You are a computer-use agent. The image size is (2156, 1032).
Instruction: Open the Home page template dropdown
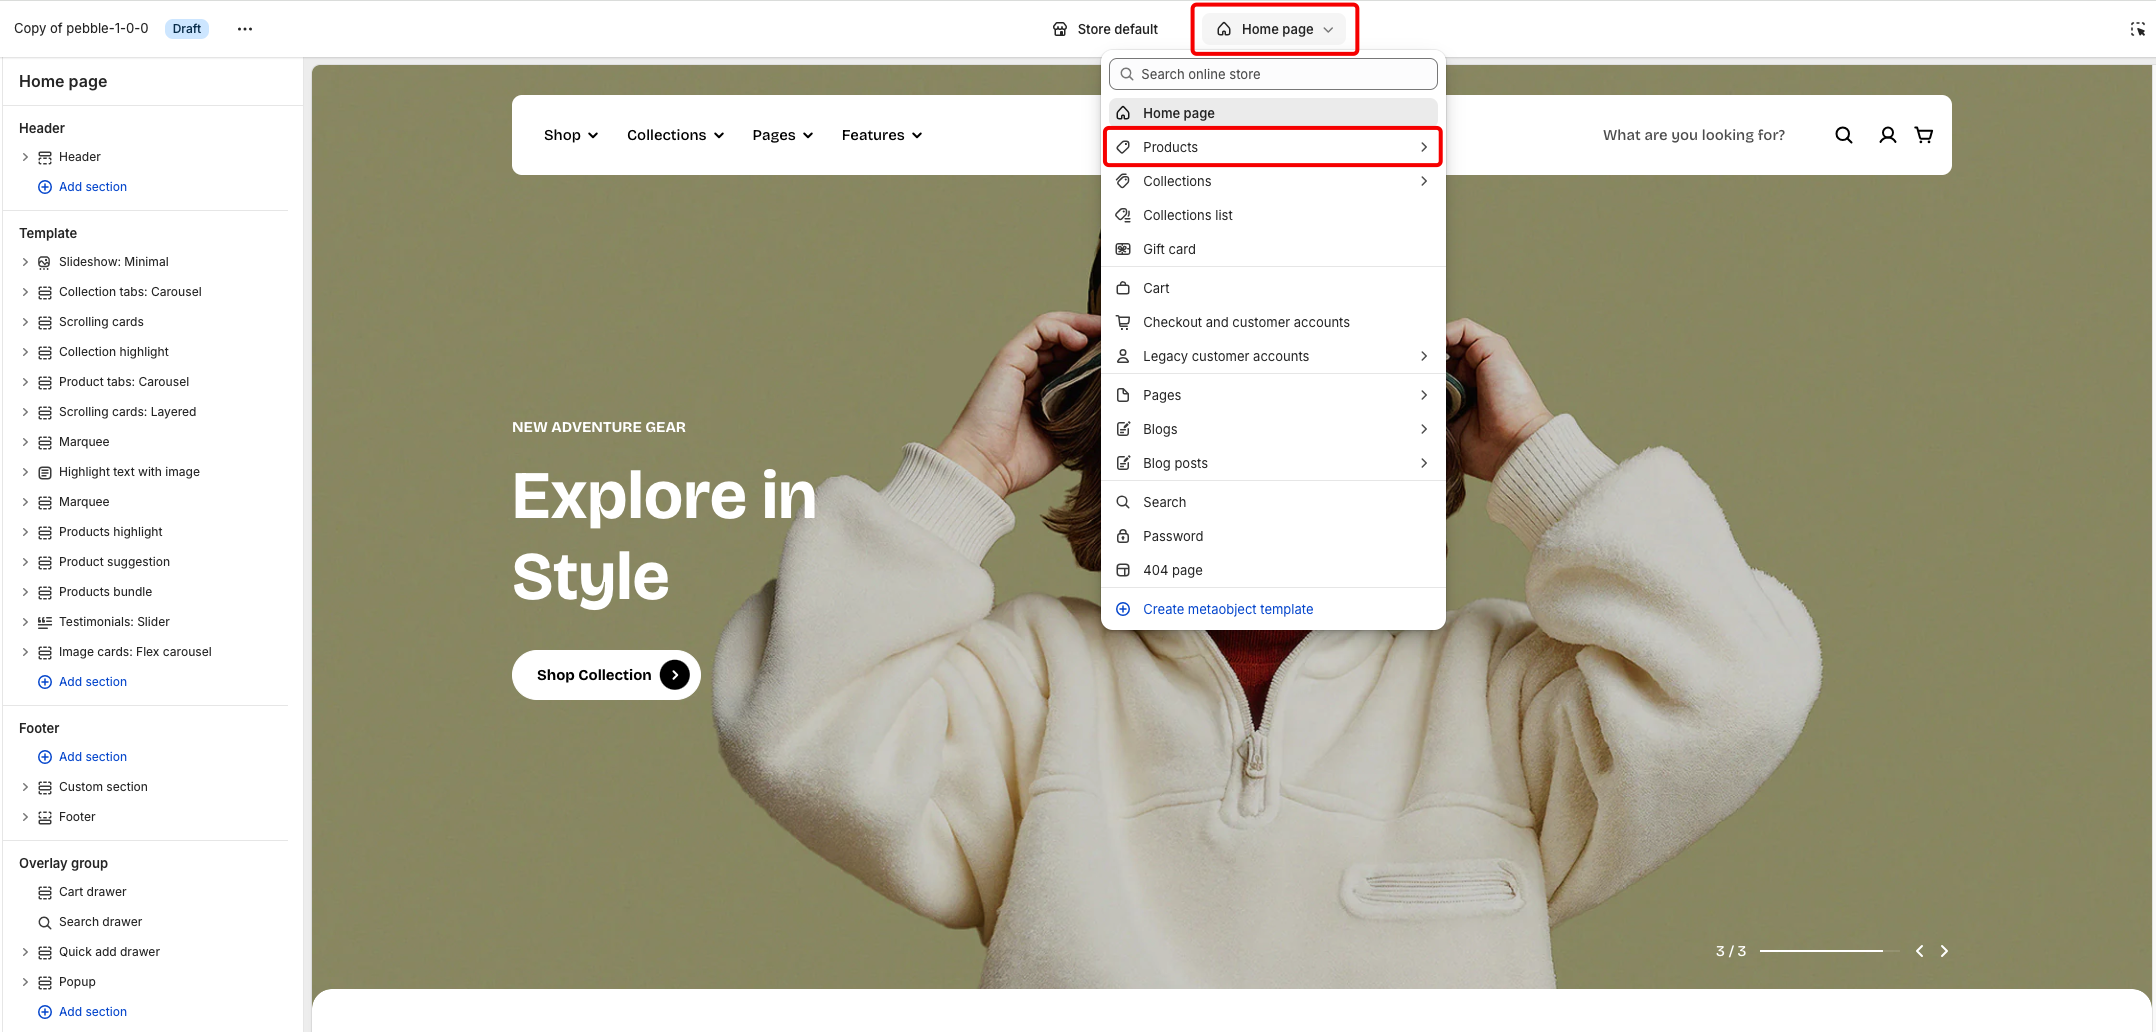click(1275, 29)
